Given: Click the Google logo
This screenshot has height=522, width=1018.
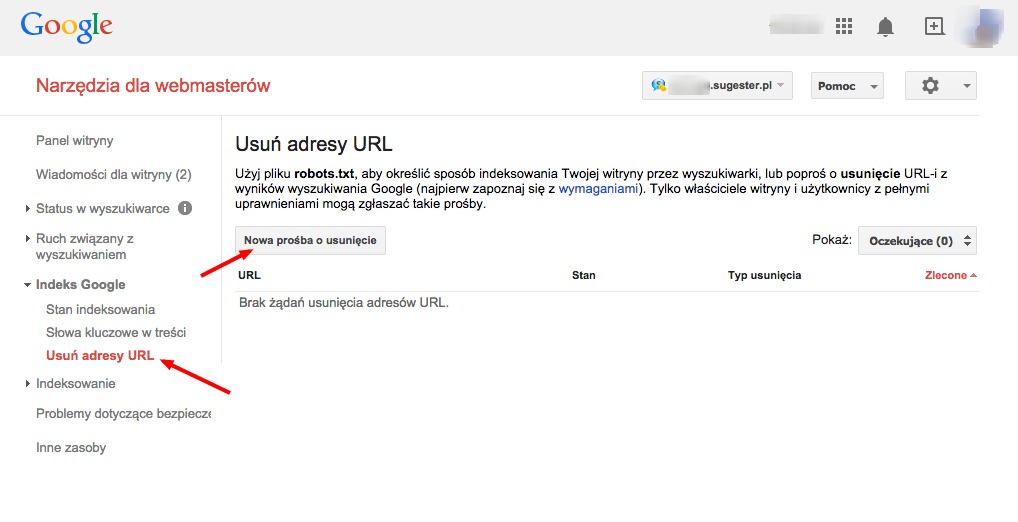Looking at the screenshot, I should [x=66, y=28].
